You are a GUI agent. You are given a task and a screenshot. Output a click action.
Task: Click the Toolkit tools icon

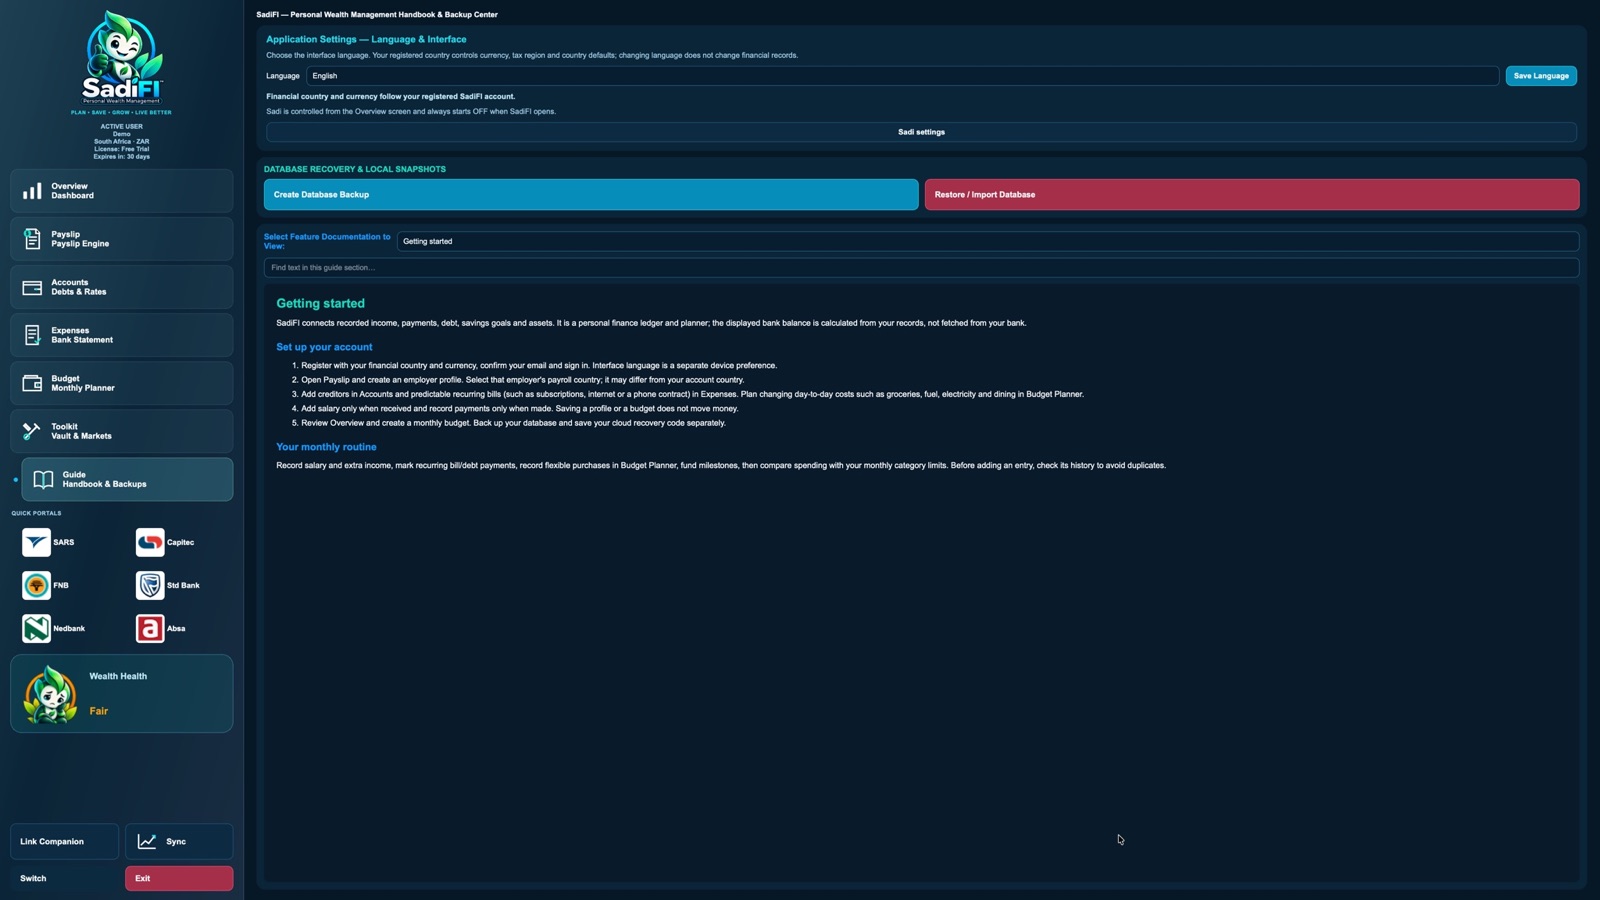32,431
